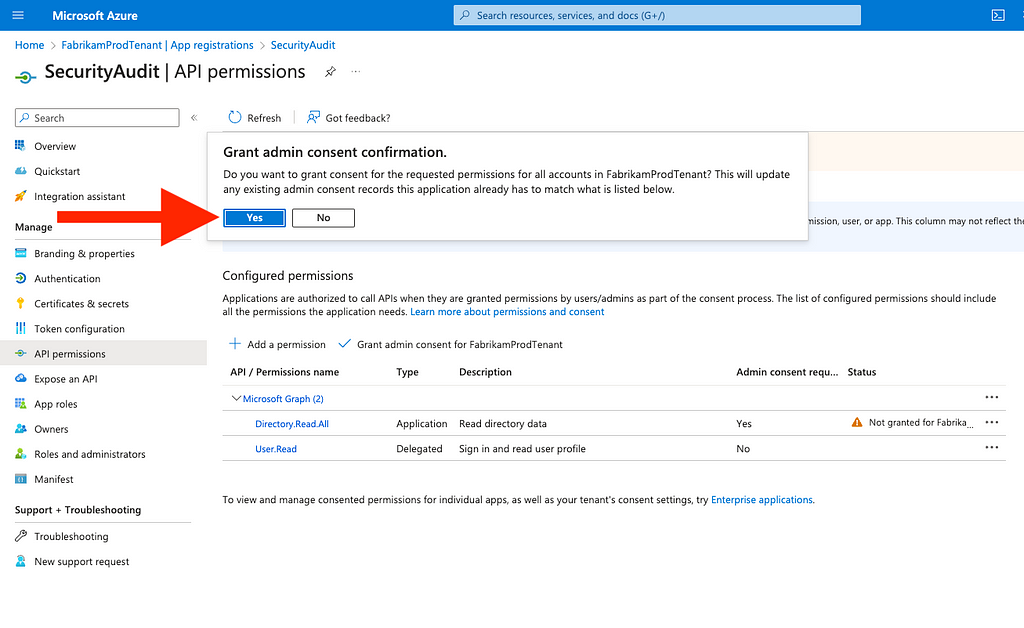Open Microsoft Graph (2) API link

coord(283,399)
